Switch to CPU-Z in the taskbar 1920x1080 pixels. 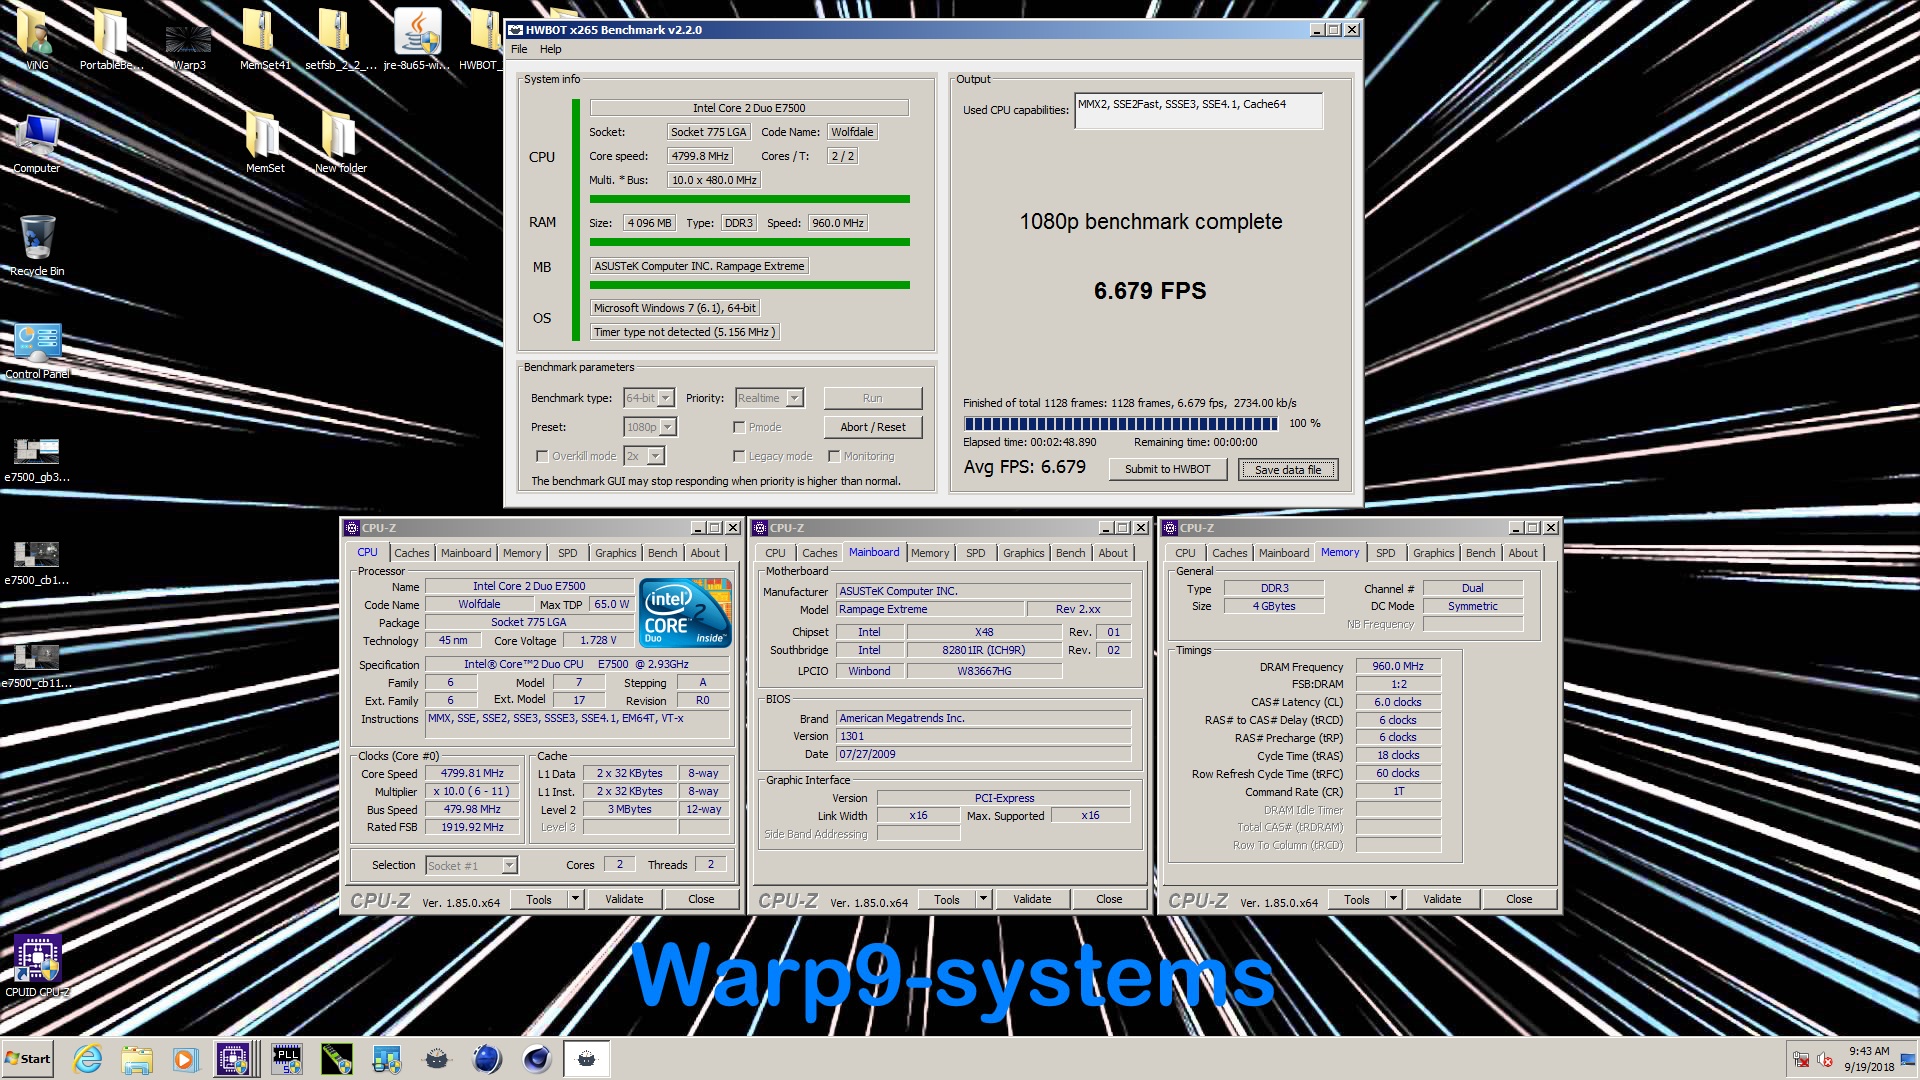pos(234,1059)
